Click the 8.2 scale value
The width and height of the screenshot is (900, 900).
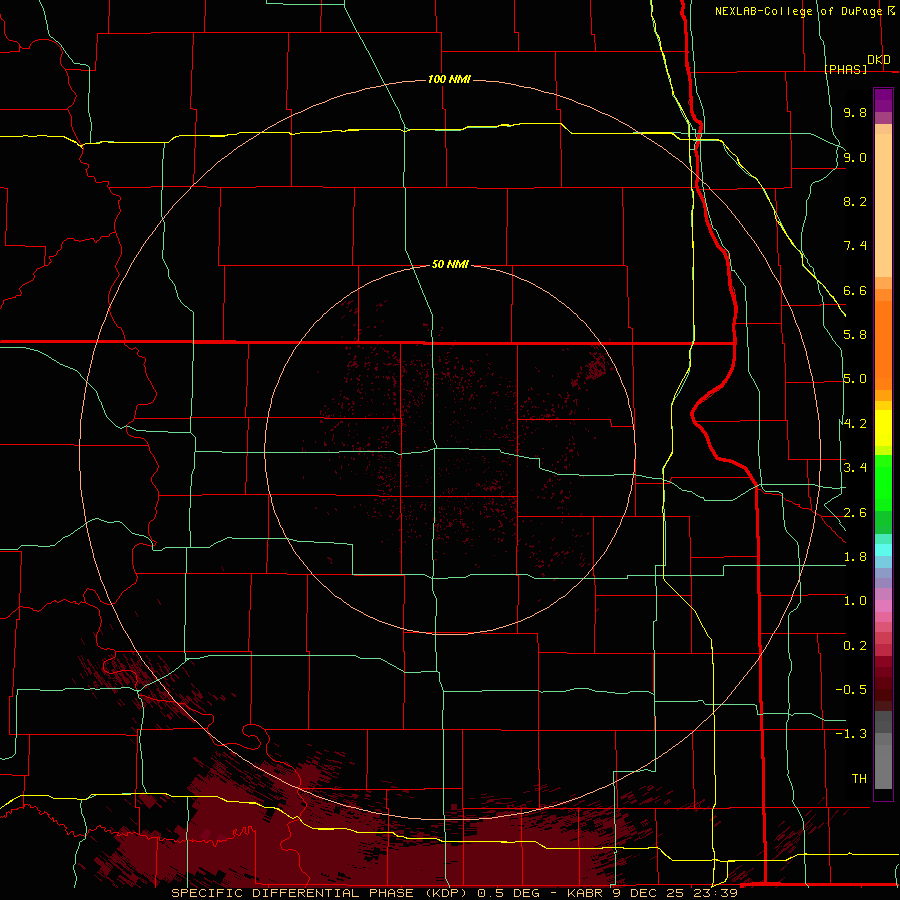855,201
